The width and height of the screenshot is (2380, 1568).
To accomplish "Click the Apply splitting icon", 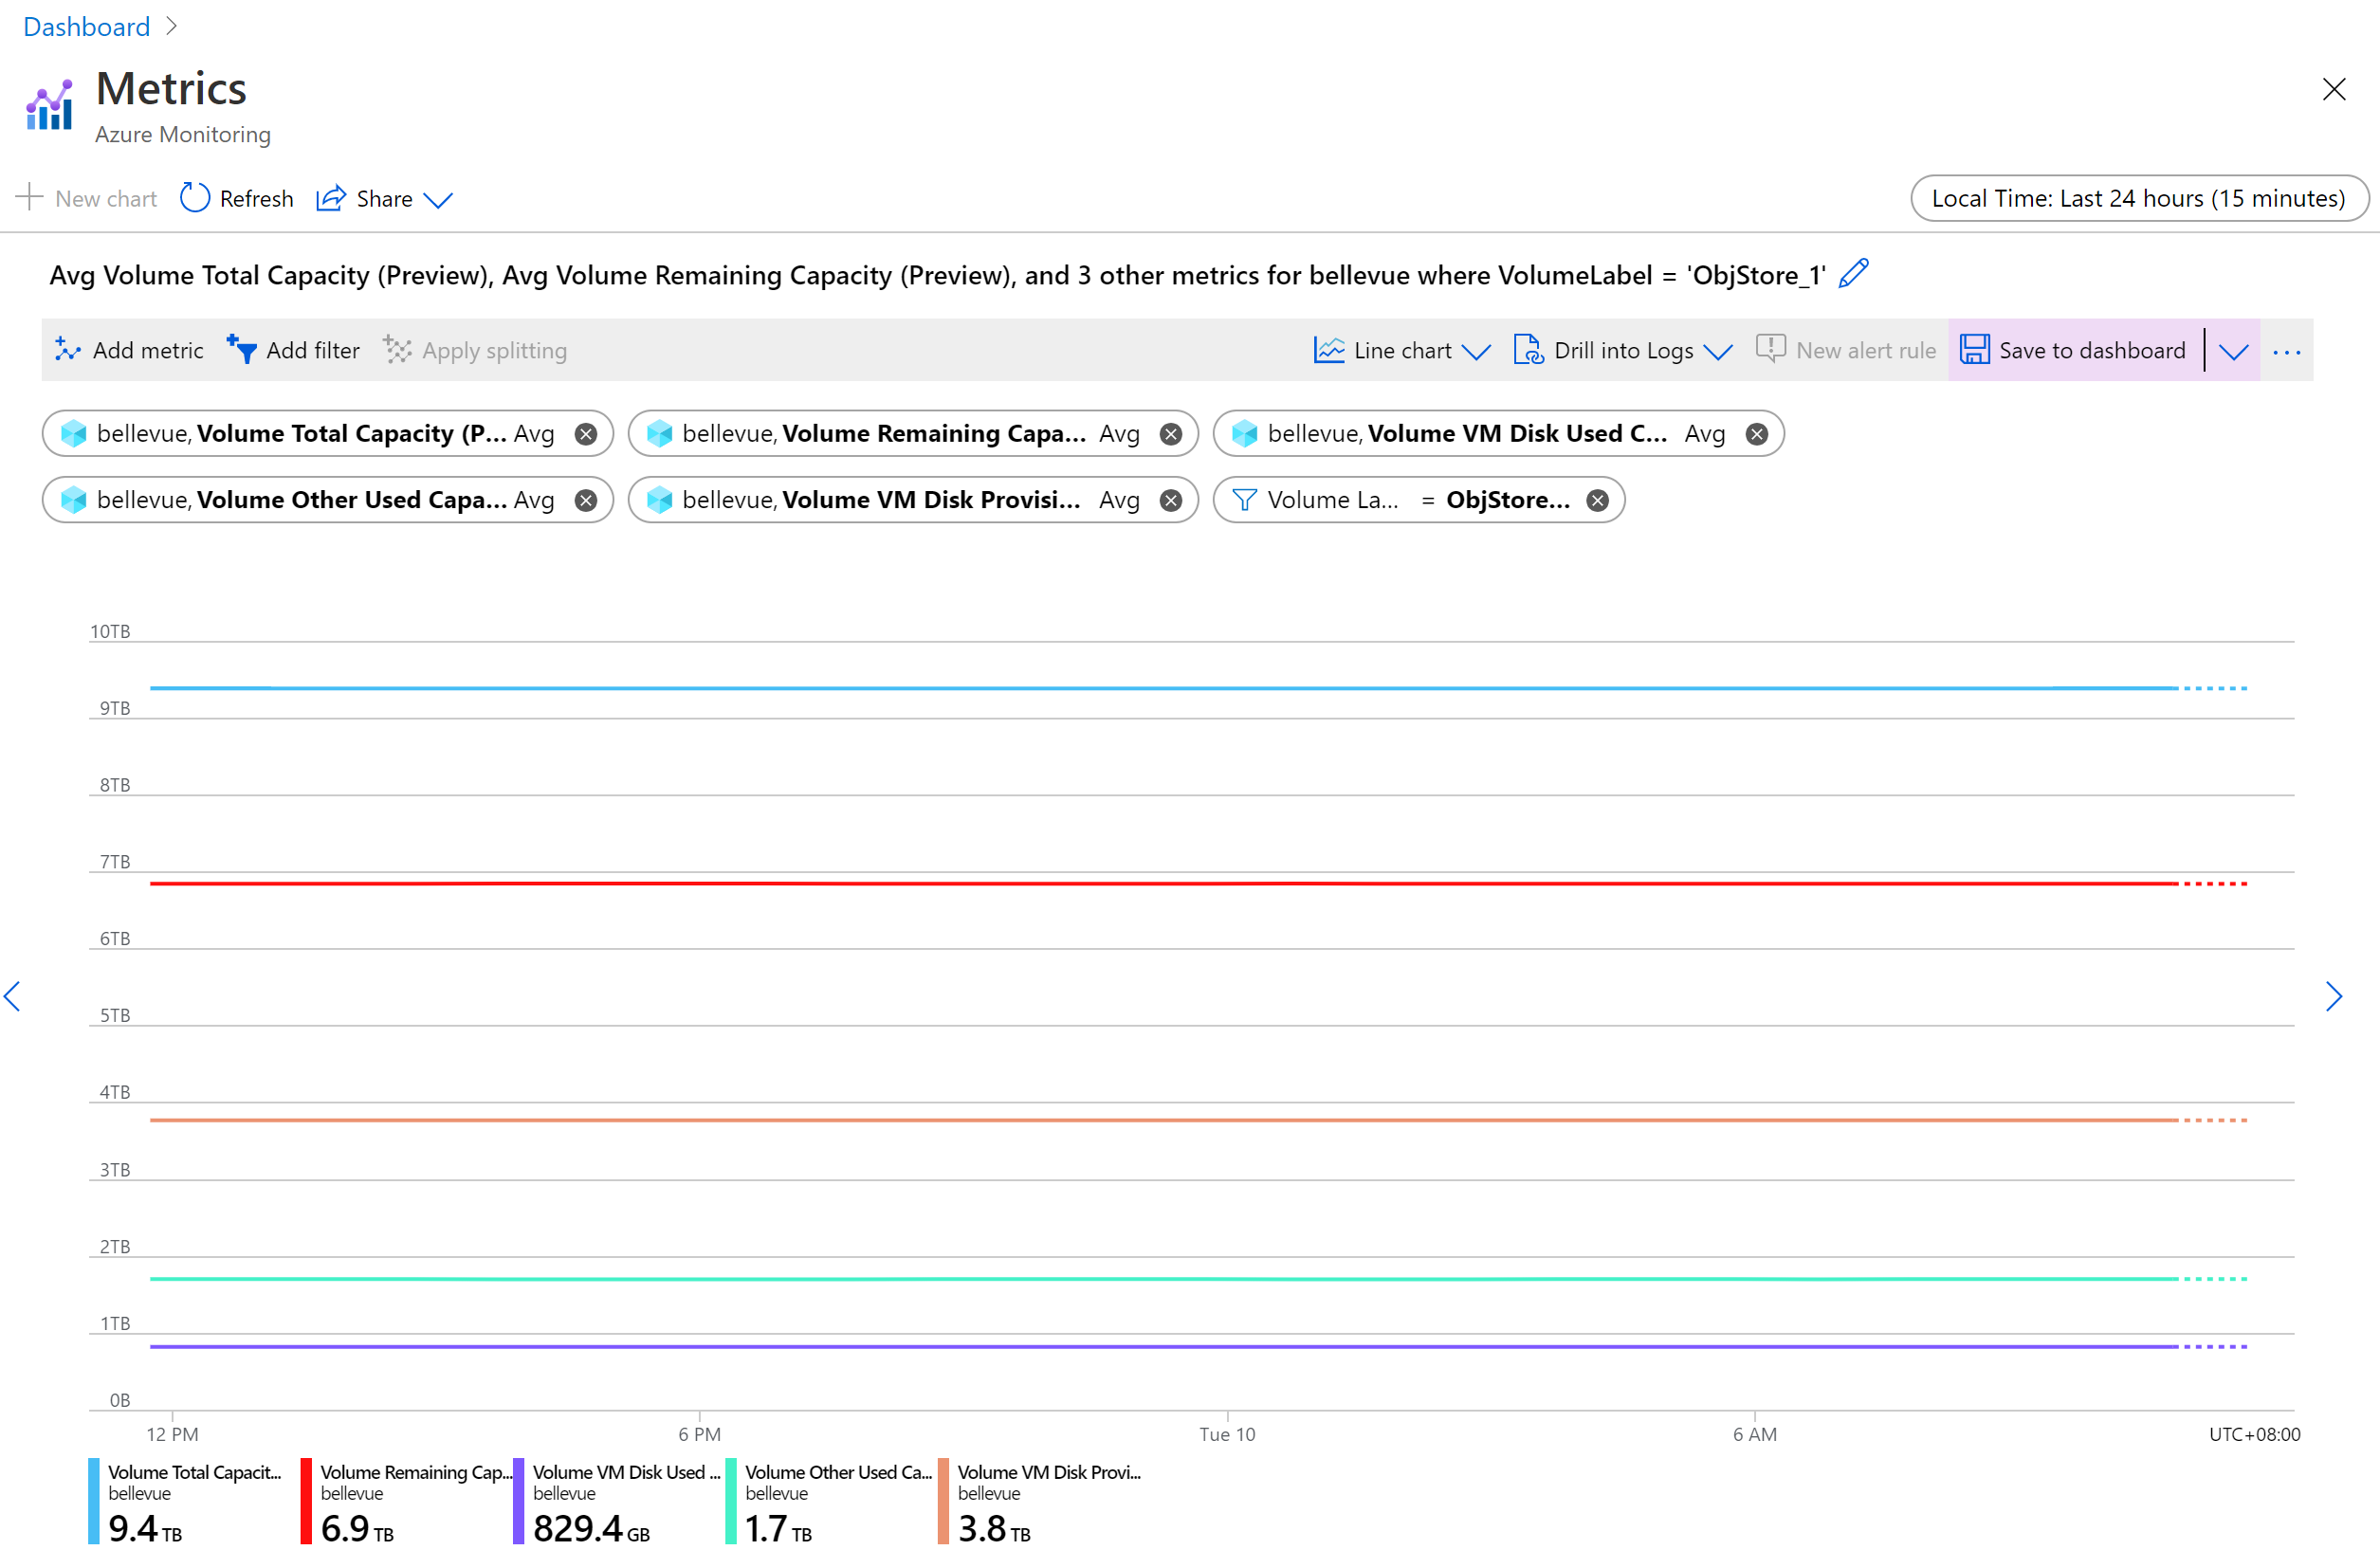I will (x=395, y=350).
